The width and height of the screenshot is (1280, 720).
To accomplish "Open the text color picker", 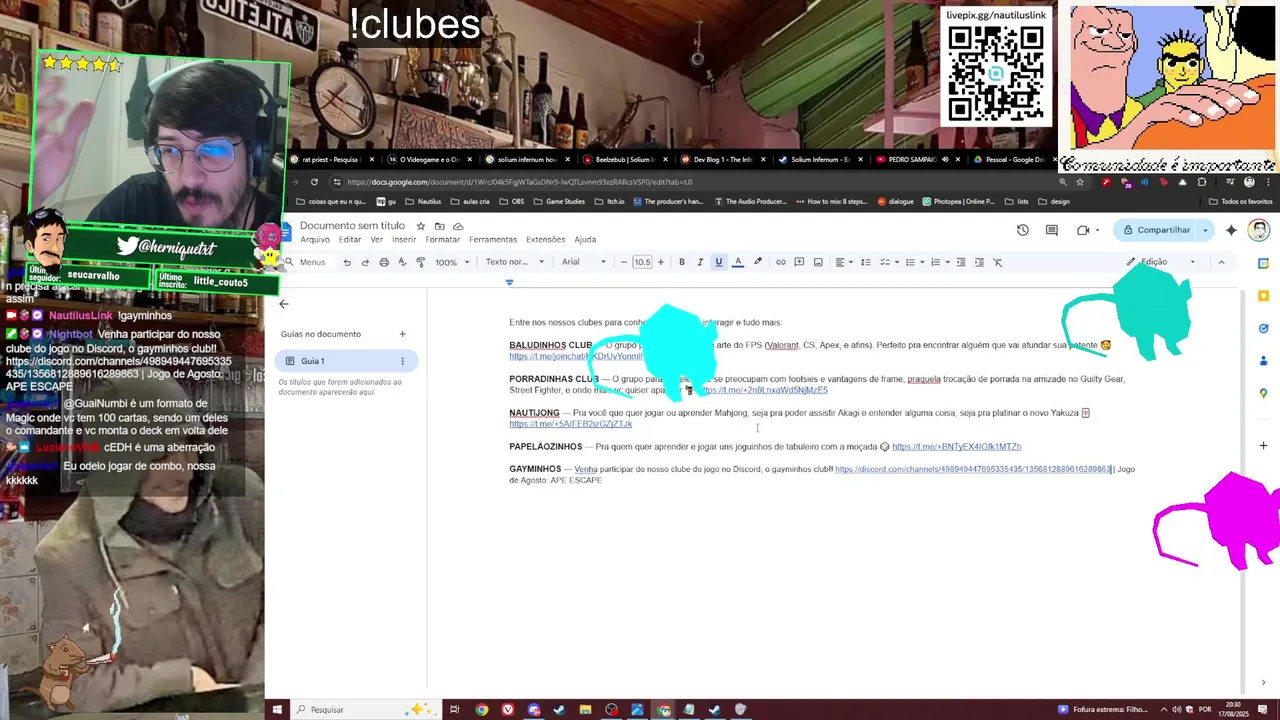I will (x=738, y=262).
